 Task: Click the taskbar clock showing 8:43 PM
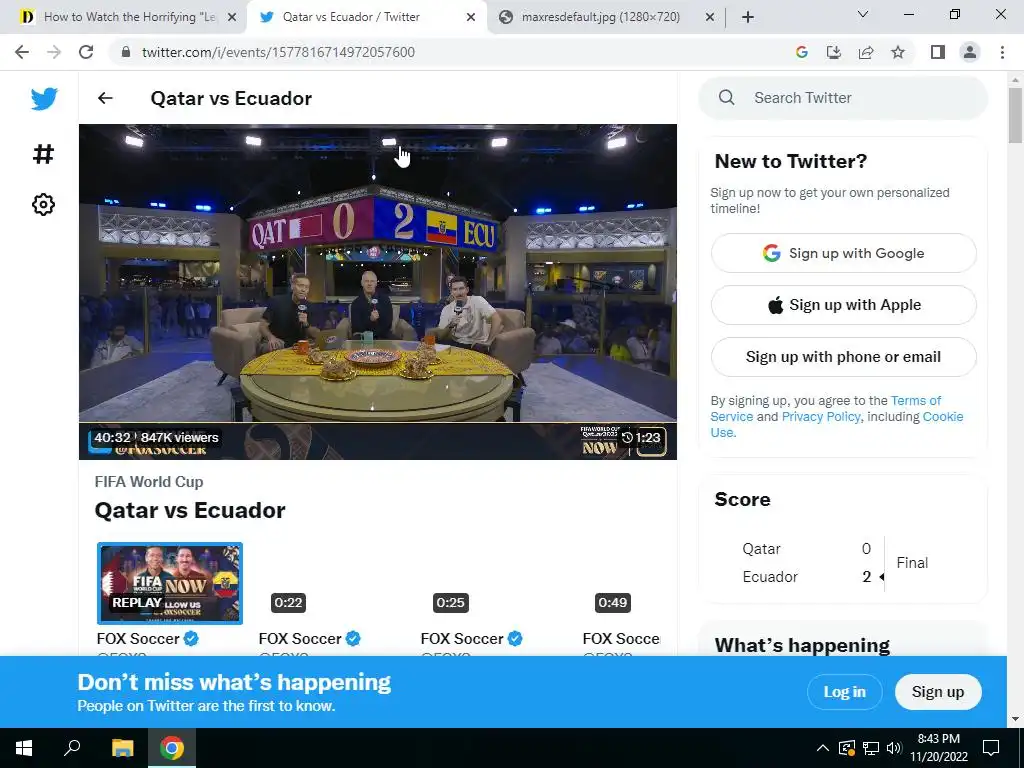tap(938, 748)
